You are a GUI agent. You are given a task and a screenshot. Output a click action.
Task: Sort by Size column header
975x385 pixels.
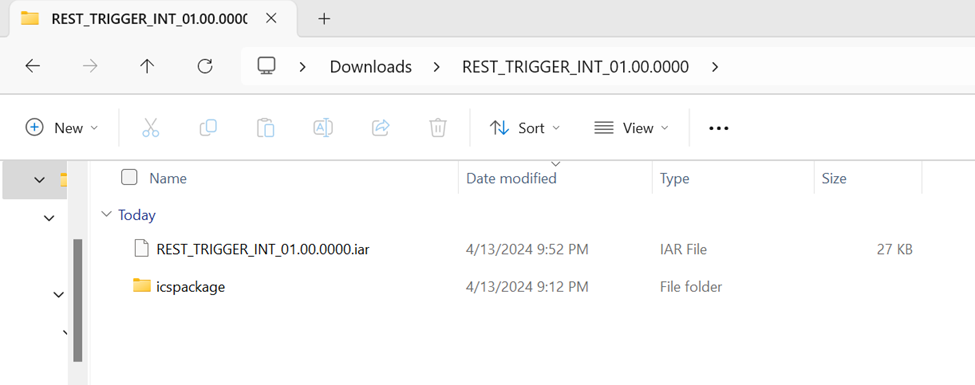tap(834, 179)
